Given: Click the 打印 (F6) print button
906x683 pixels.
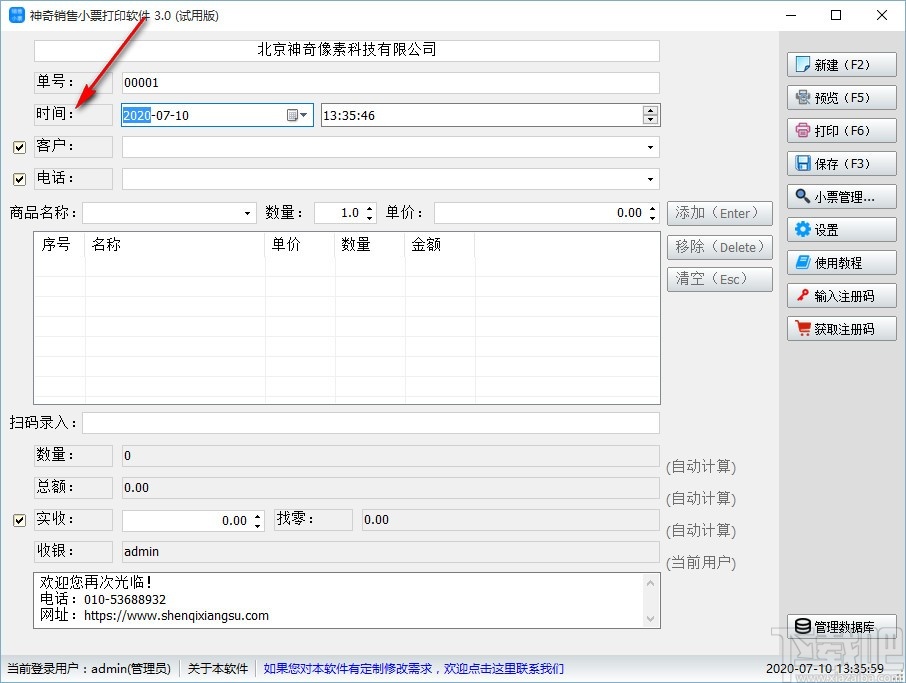Looking at the screenshot, I should point(841,131).
